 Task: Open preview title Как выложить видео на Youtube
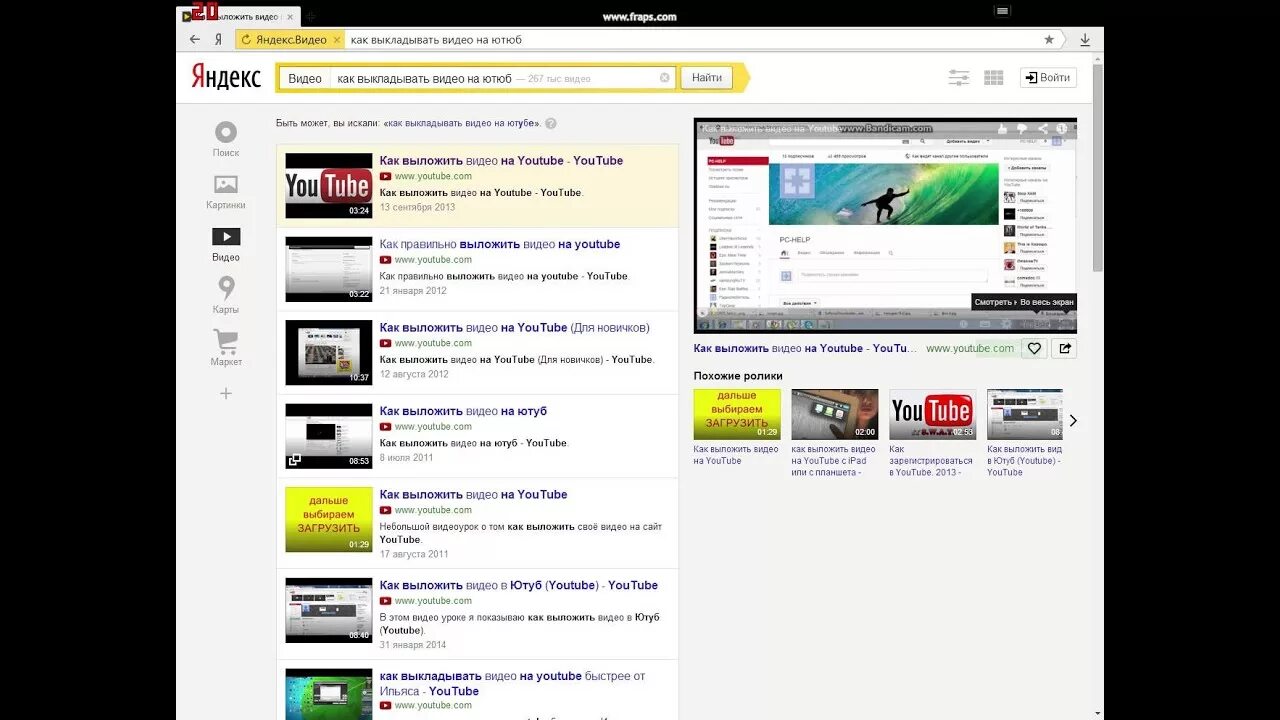click(805, 348)
